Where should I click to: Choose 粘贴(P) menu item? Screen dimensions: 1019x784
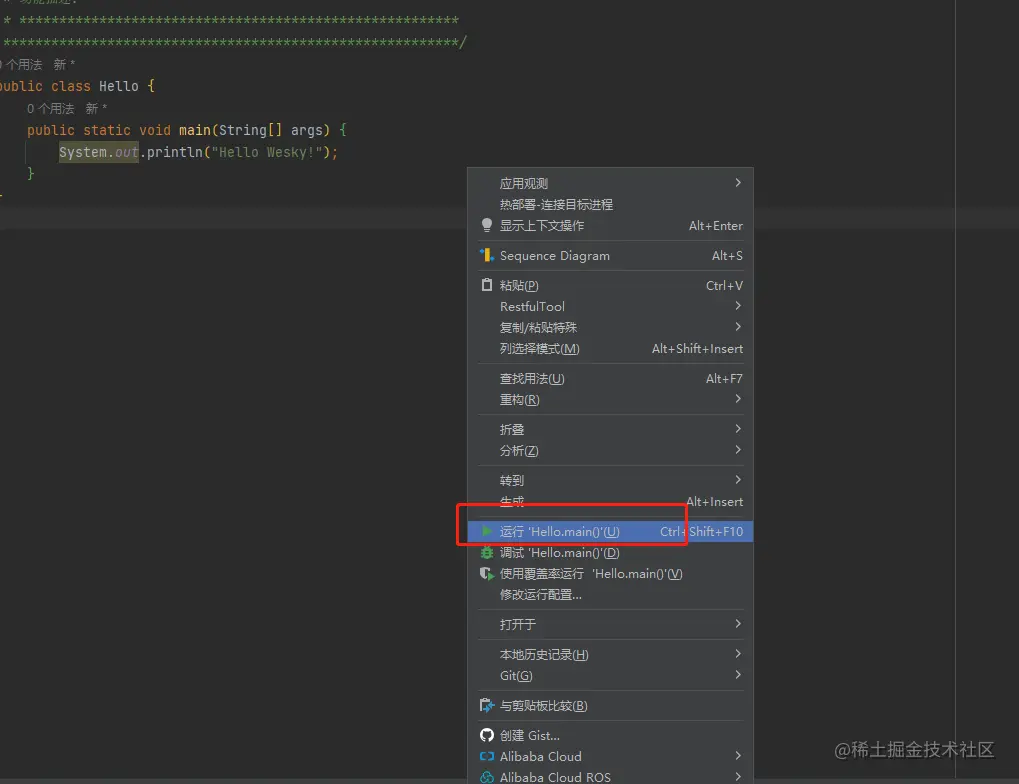[x=610, y=285]
